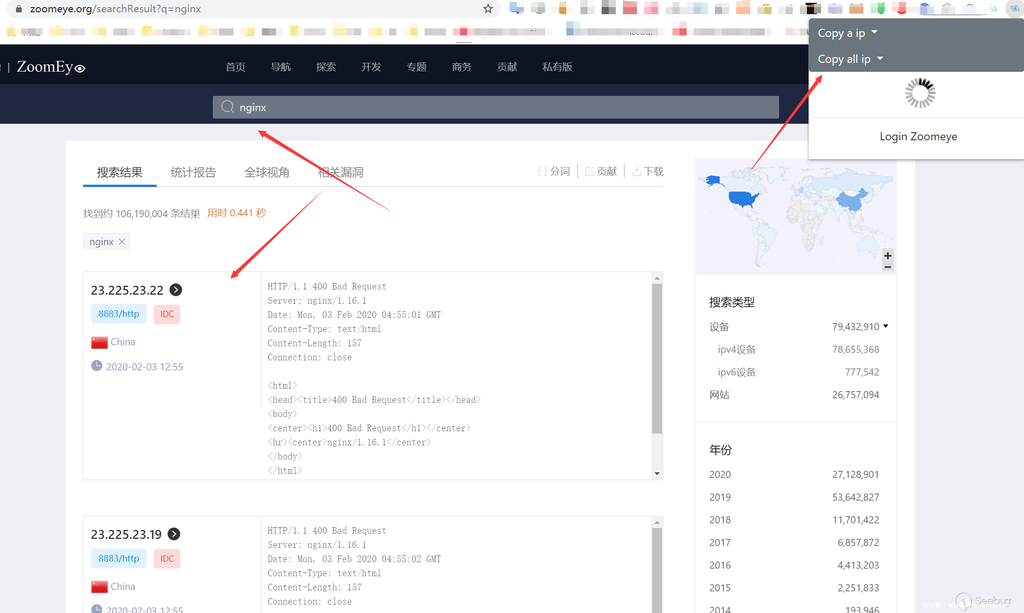This screenshot has height=613, width=1024.
Task: Click the arrow icon next to 23.225.23.22
Action: [x=176, y=290]
